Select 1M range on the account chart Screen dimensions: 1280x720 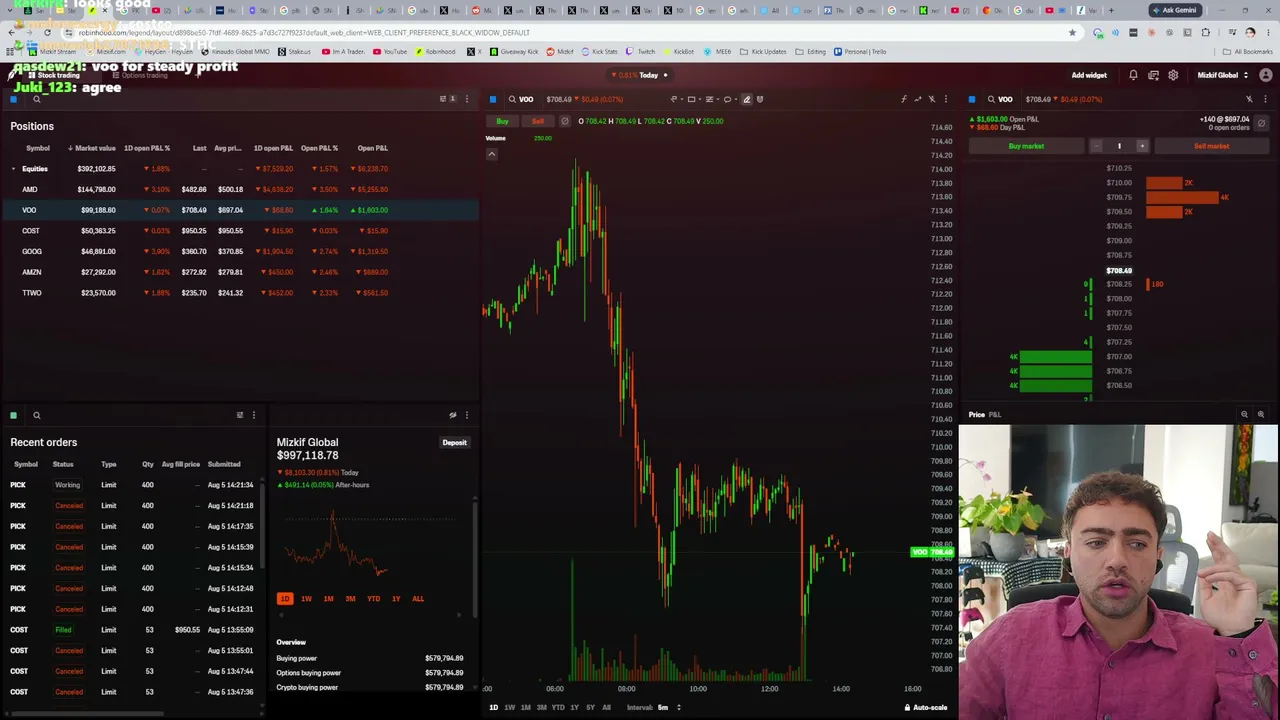point(328,599)
